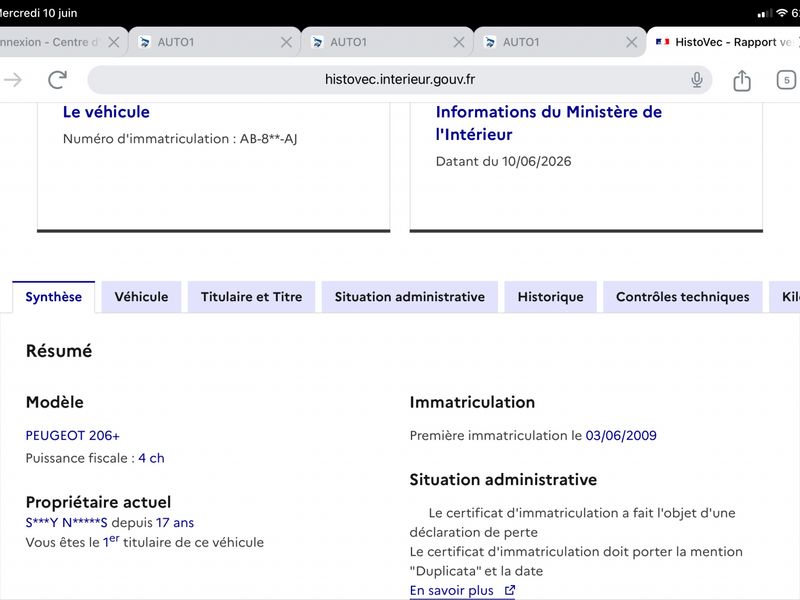Click the 4 ch fiscal power value
Image resolution: width=800 pixels, height=600 pixels.
pyautogui.click(x=152, y=458)
